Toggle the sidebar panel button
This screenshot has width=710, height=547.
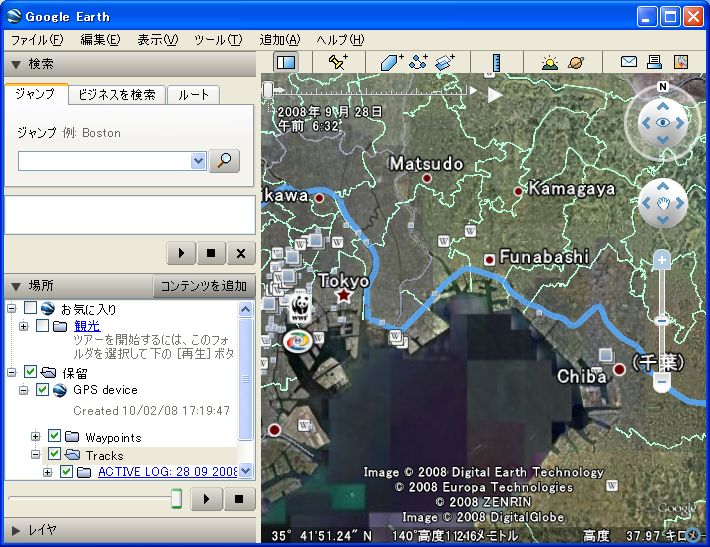[286, 62]
